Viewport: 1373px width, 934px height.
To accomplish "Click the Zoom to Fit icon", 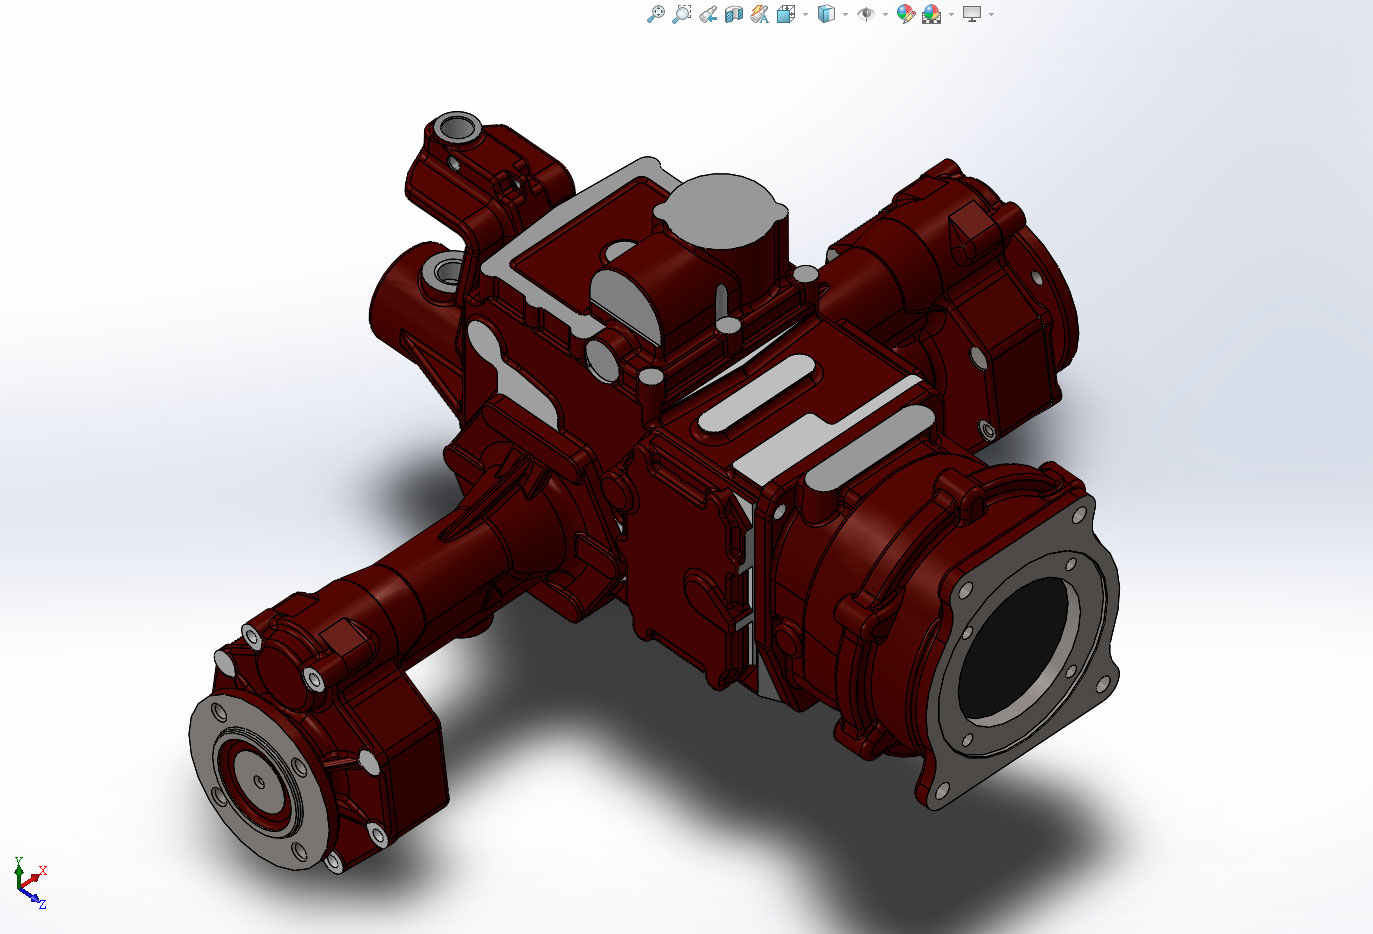I will click(x=655, y=14).
